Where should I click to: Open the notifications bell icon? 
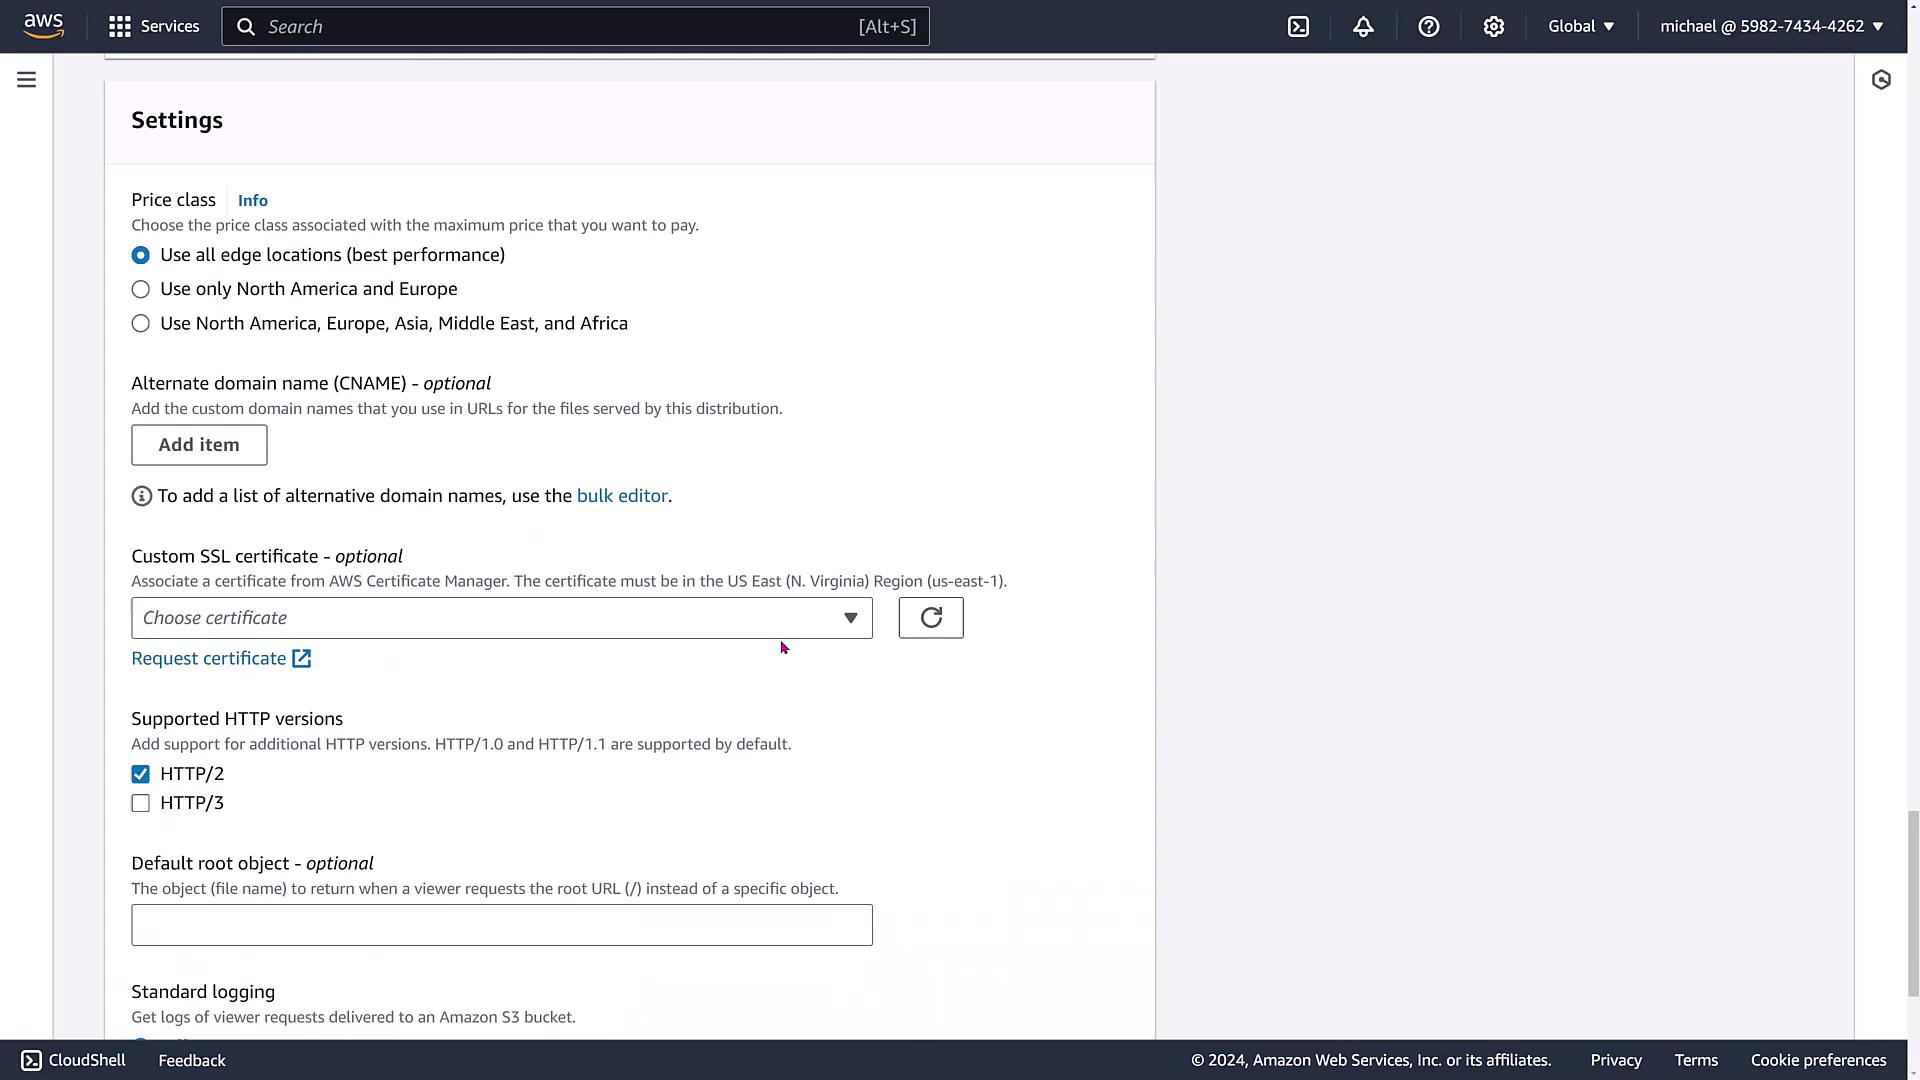1363,27
